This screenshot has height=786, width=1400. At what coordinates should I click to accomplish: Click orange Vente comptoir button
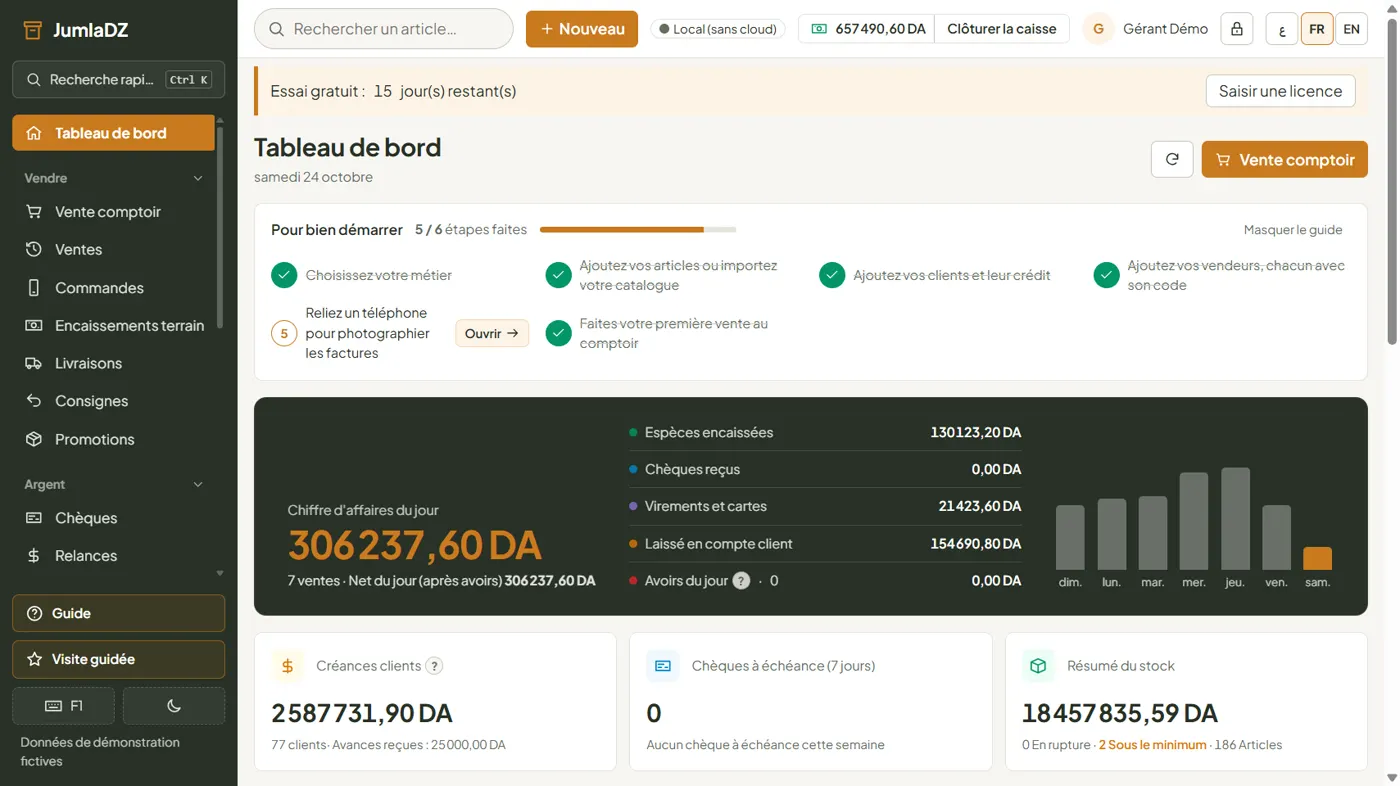point(1284,159)
